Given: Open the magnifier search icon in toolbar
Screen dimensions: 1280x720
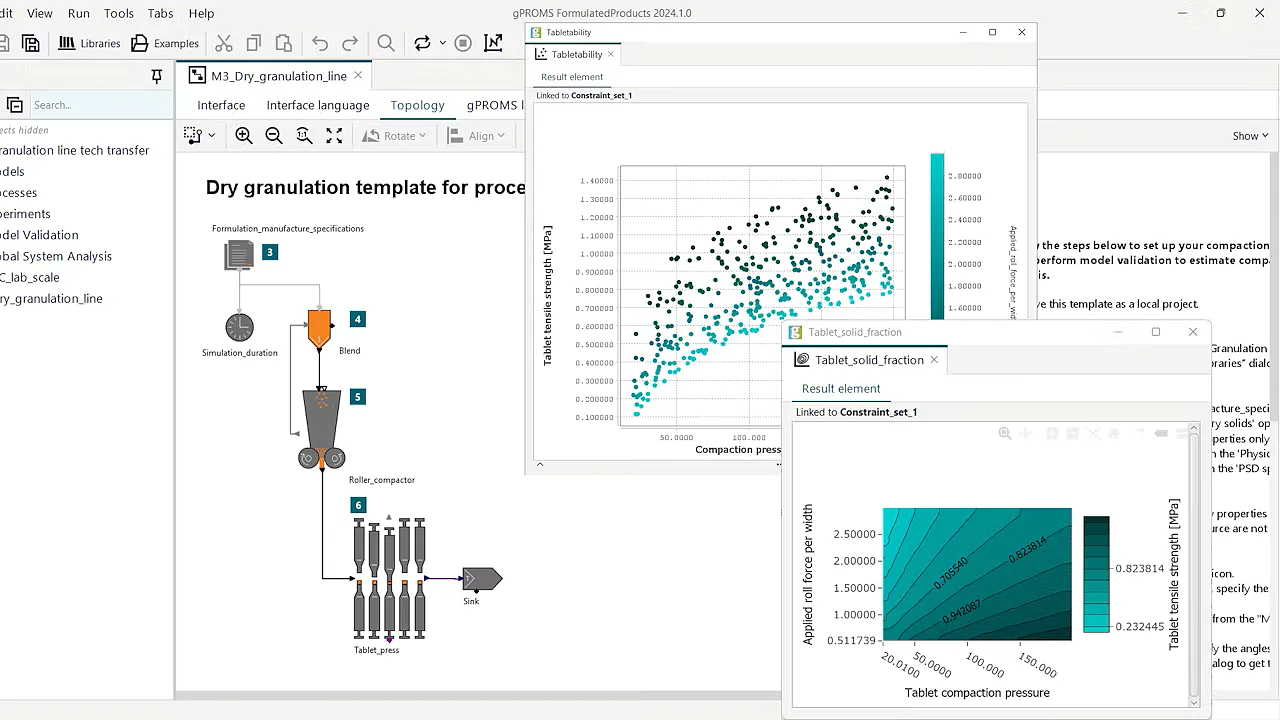Looking at the screenshot, I should pyautogui.click(x=386, y=43).
